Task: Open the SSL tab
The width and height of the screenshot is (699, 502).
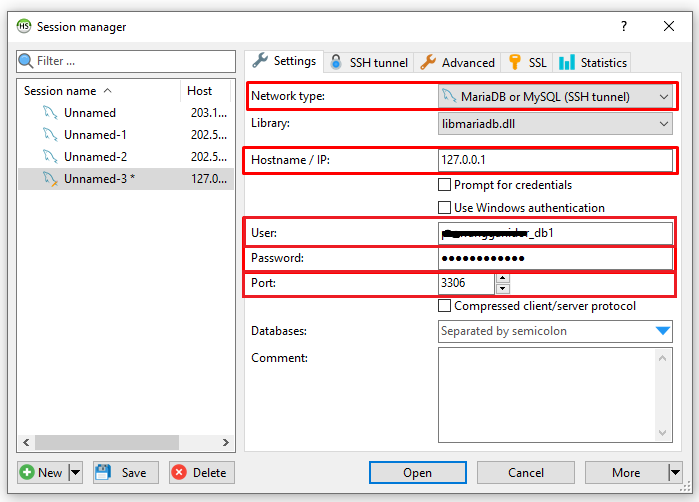Action: click(x=527, y=62)
